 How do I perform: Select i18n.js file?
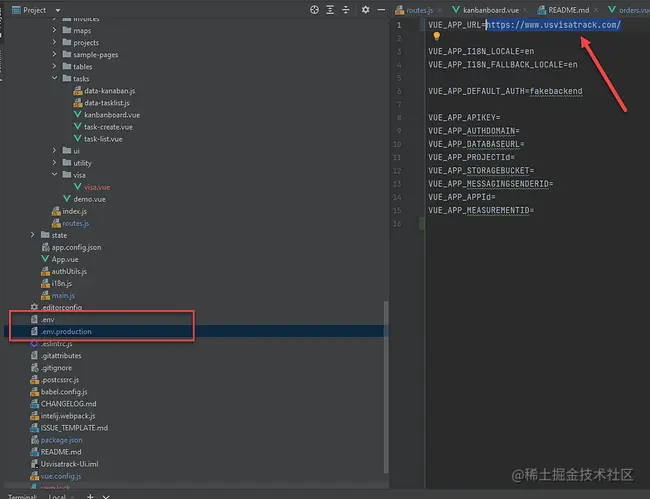pos(61,283)
